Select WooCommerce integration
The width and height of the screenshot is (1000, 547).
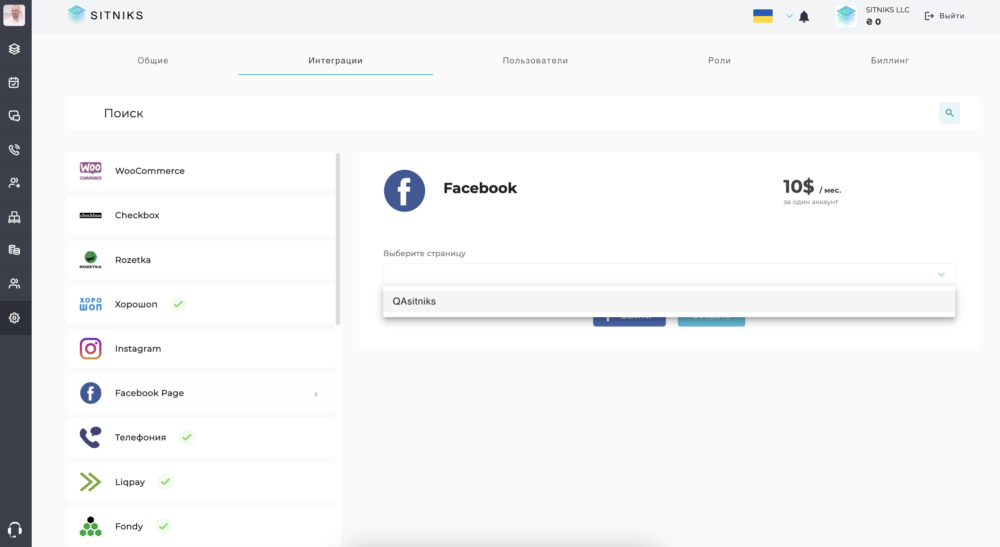(202, 171)
